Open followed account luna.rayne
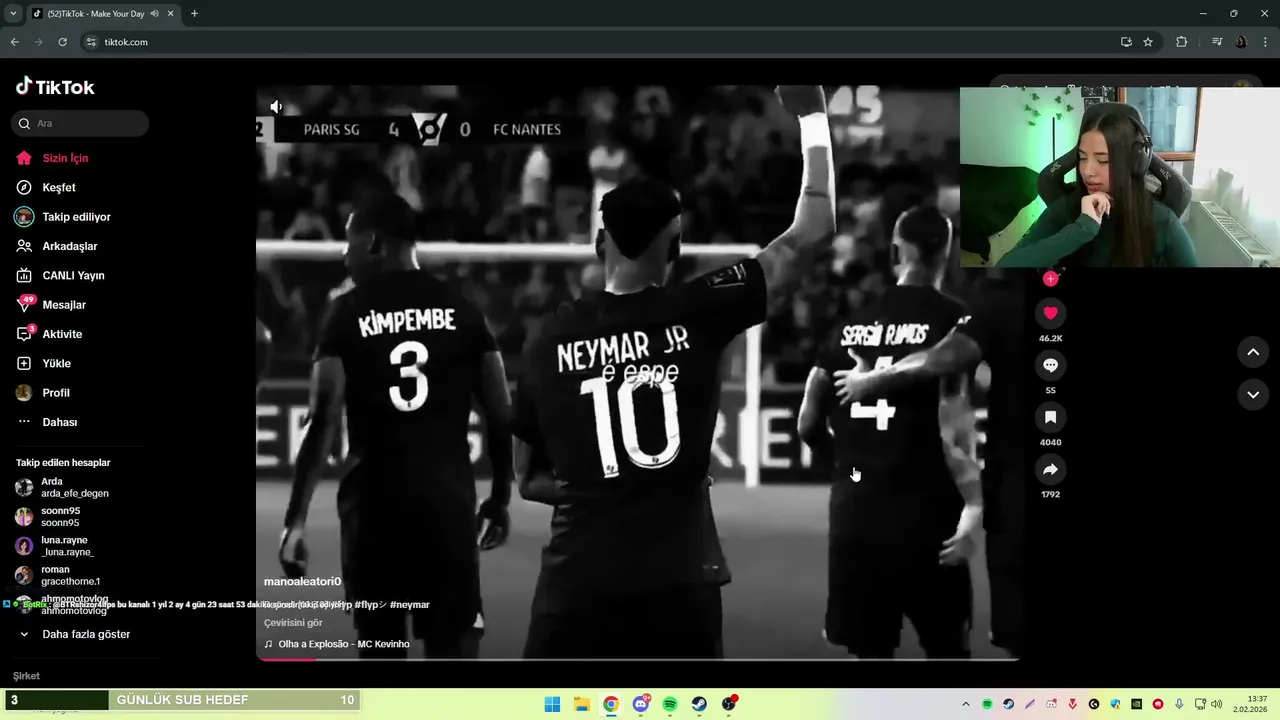This screenshot has height=720, width=1280. [x=55, y=546]
